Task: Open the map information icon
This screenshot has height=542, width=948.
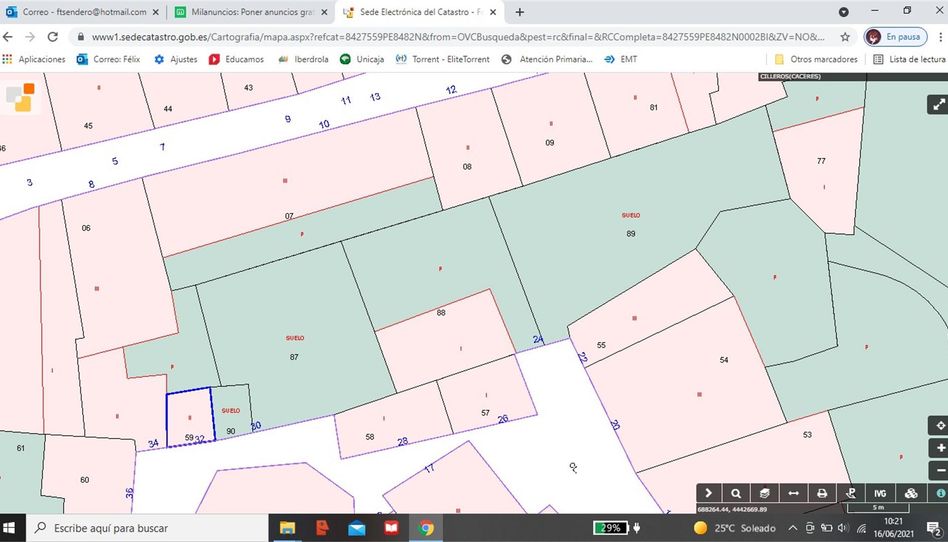Action: tap(940, 493)
